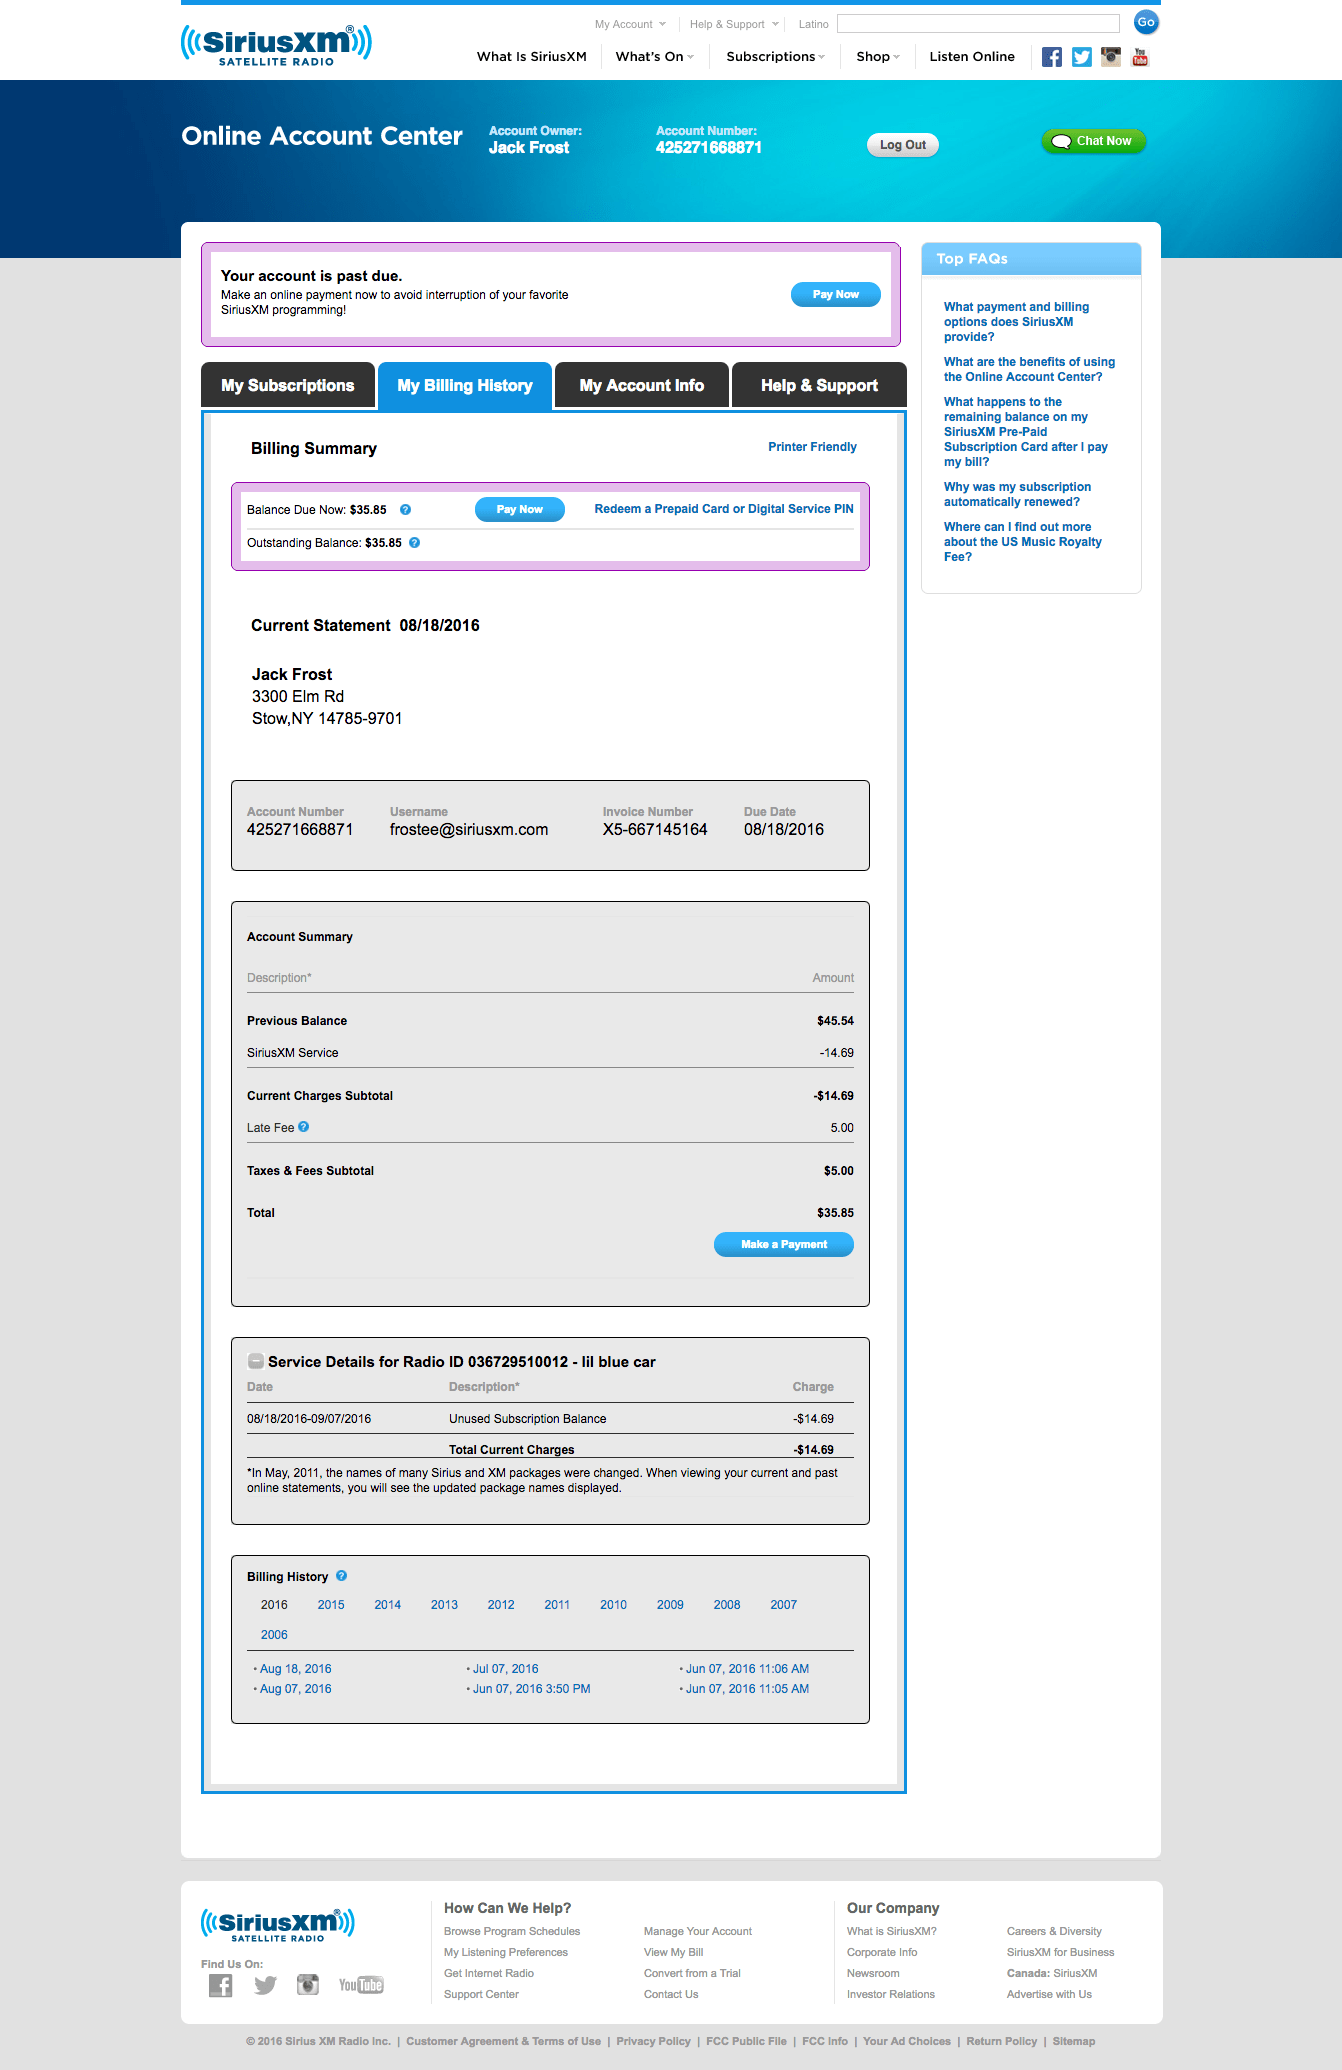Select billing history year 2015

click(x=331, y=1605)
